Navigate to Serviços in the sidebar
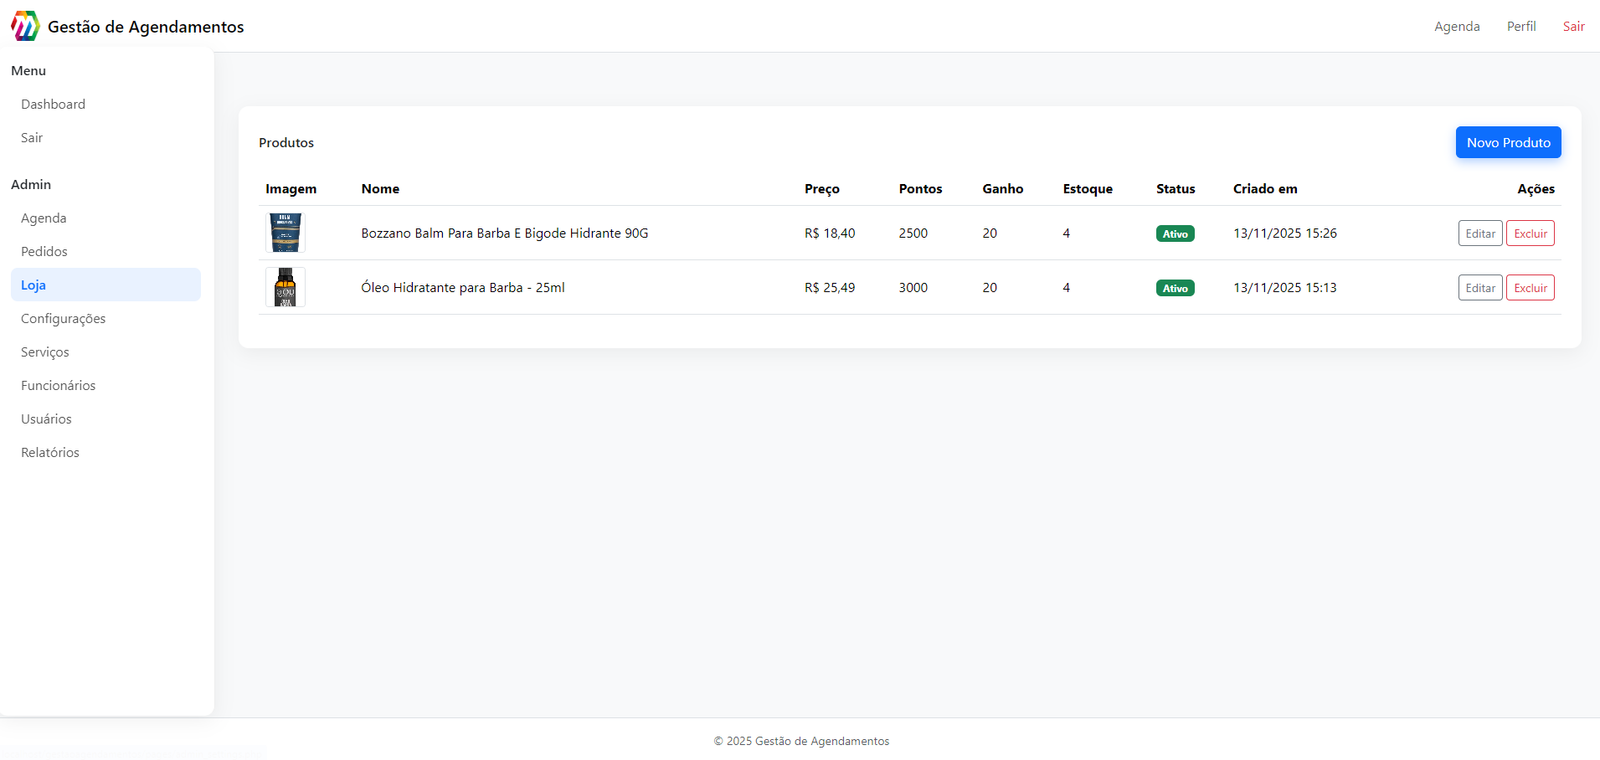1600x760 pixels. click(x=45, y=352)
